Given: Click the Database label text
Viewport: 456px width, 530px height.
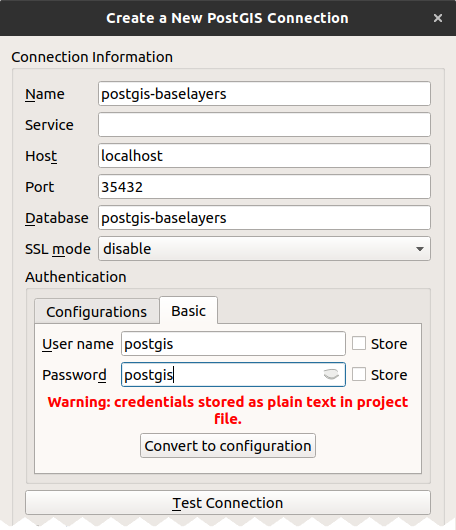Looking at the screenshot, I should coord(57,218).
